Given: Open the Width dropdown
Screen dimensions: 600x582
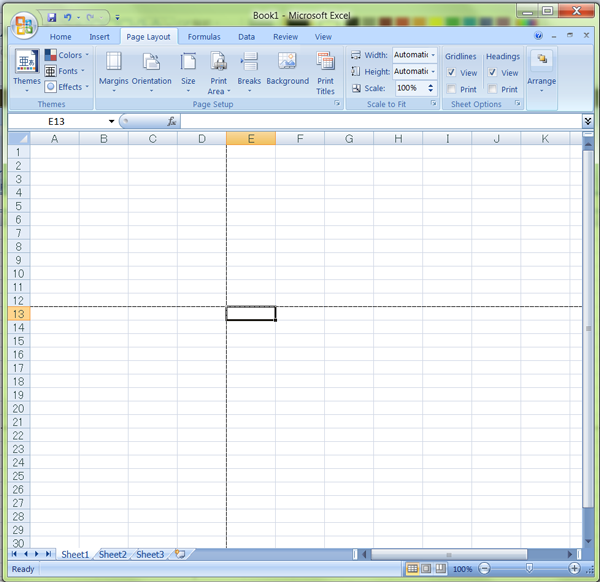Looking at the screenshot, I should pyautogui.click(x=433, y=55).
